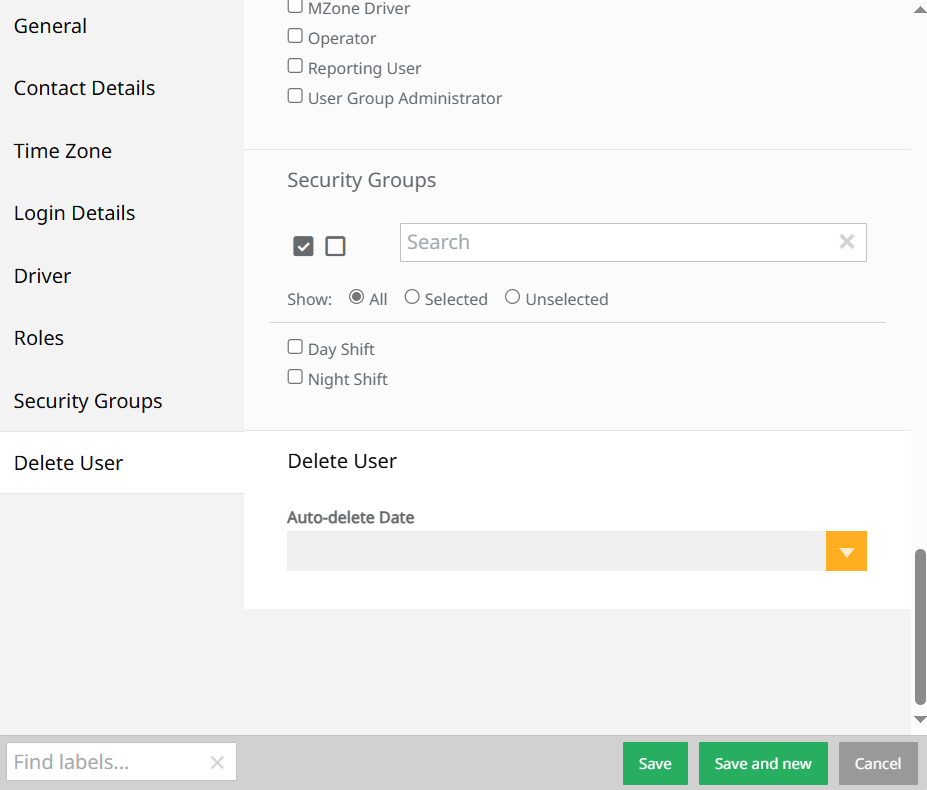Click the scrollbar down arrow
927x790 pixels.
tap(919, 719)
